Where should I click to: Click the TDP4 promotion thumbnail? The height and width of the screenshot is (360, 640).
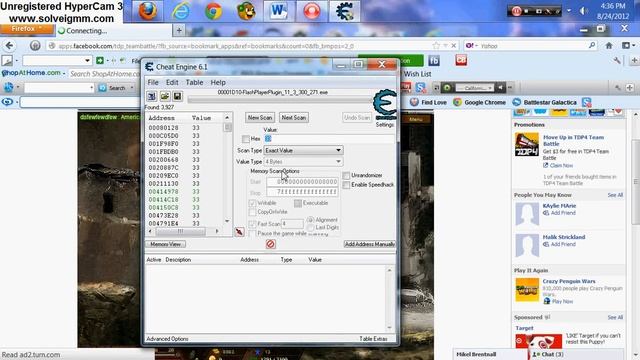(x=527, y=144)
